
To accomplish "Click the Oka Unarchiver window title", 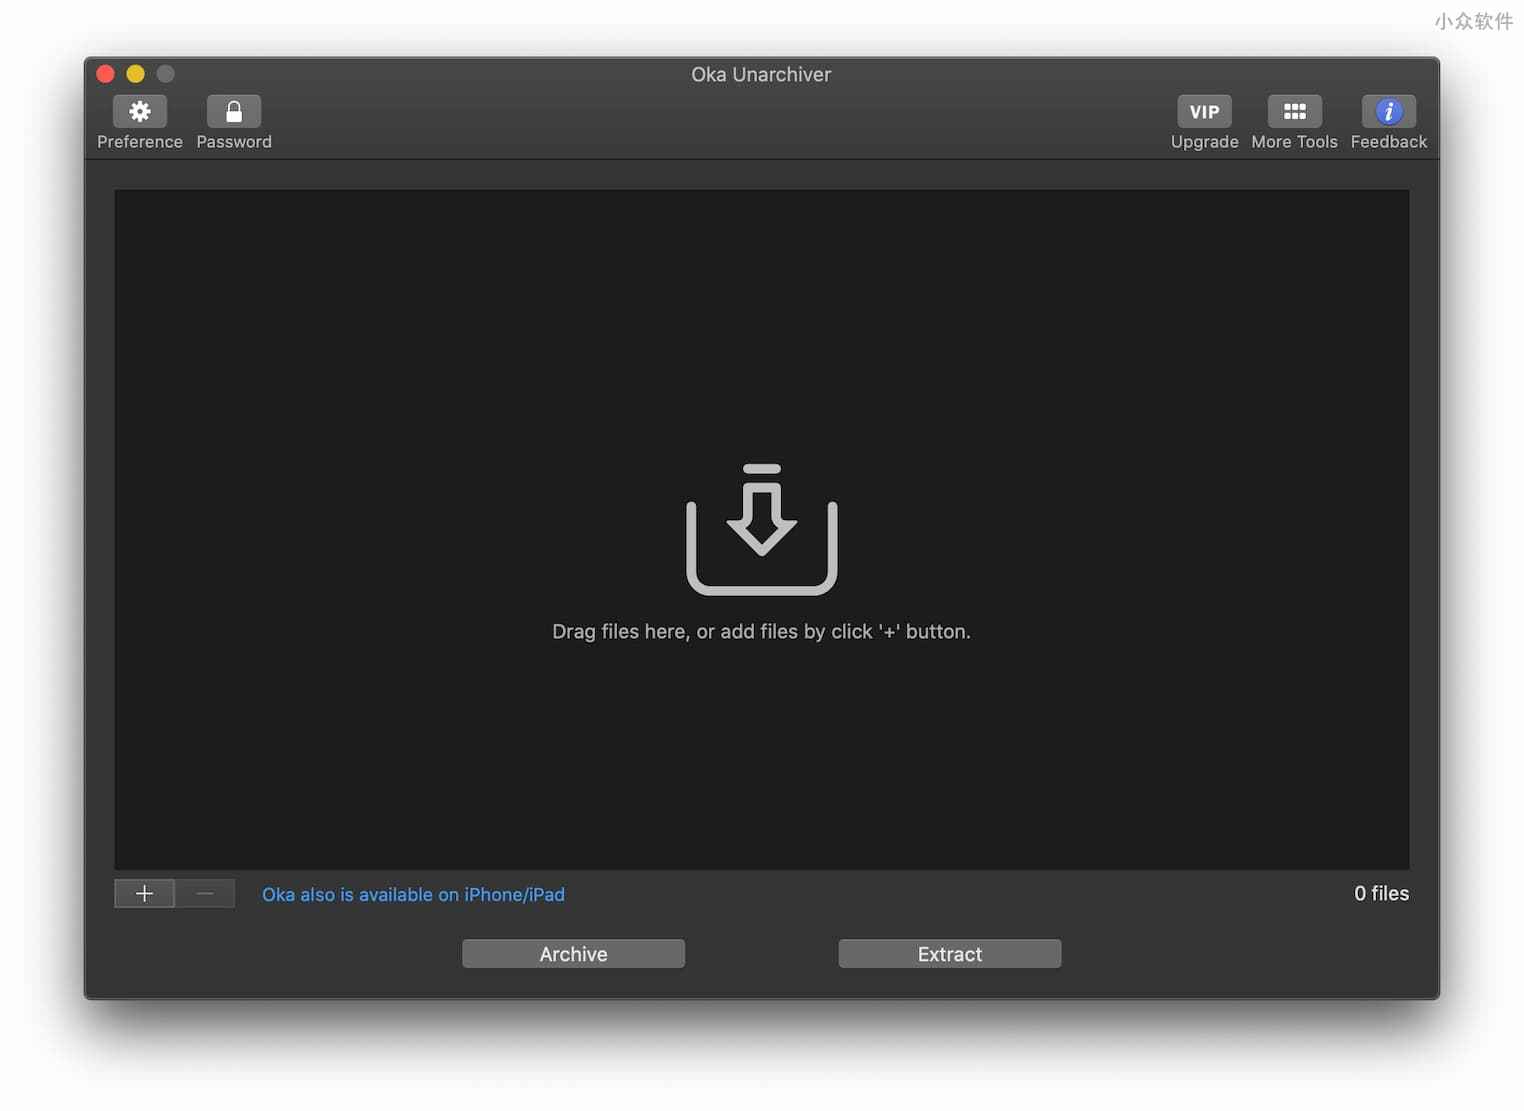I will point(761,74).
